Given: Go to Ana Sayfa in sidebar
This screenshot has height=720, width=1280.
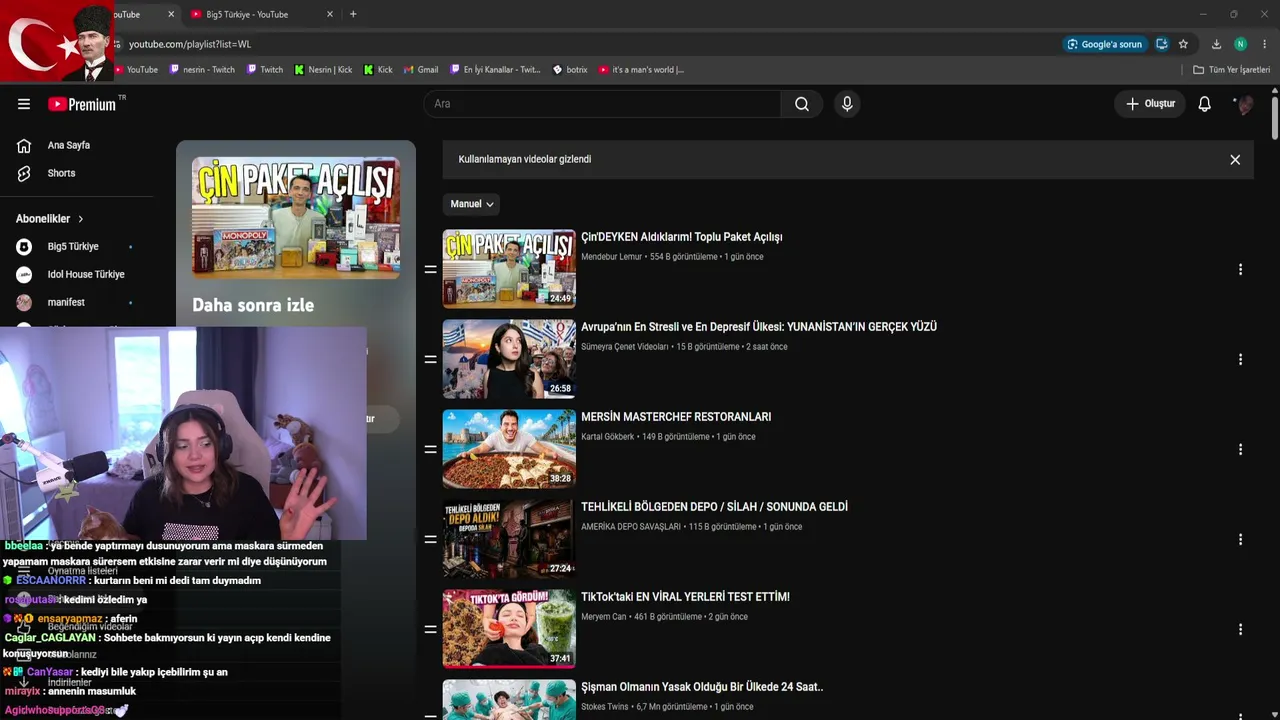Looking at the screenshot, I should (68, 145).
